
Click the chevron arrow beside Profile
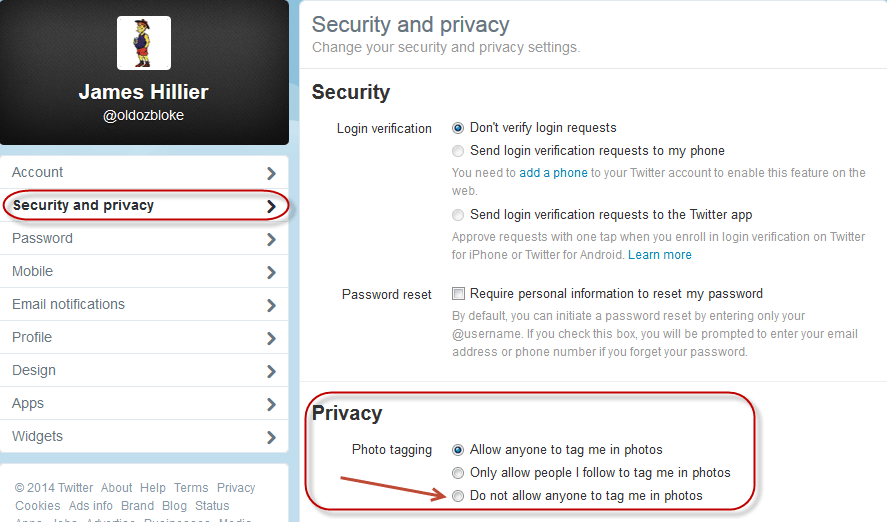coord(272,338)
